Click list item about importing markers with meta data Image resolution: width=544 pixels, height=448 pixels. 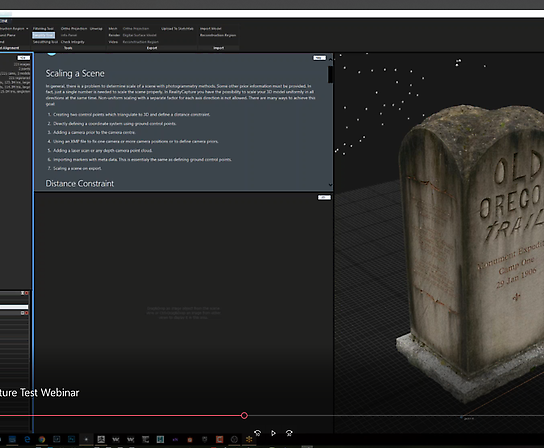coord(142,160)
